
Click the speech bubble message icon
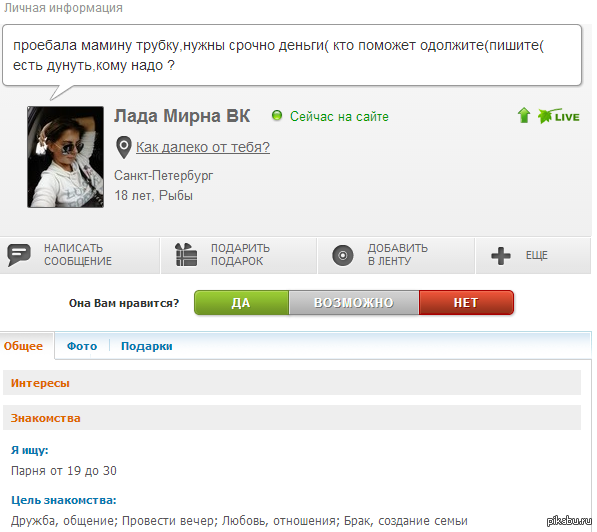tap(19, 255)
